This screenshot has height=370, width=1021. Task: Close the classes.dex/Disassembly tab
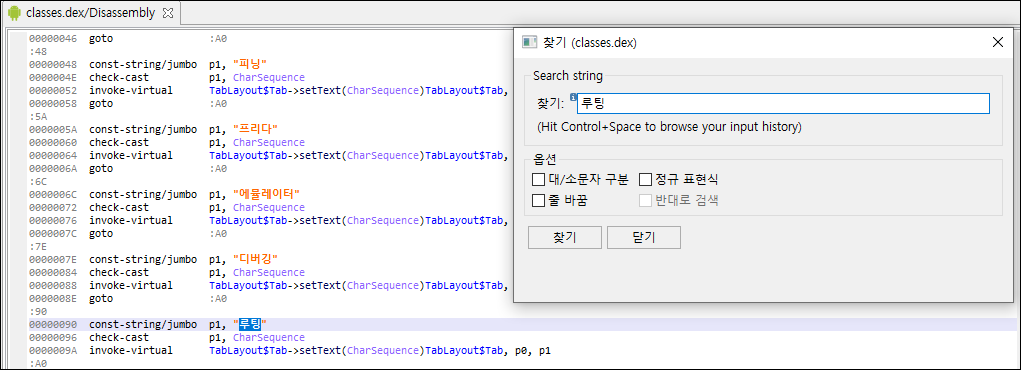tap(167, 12)
